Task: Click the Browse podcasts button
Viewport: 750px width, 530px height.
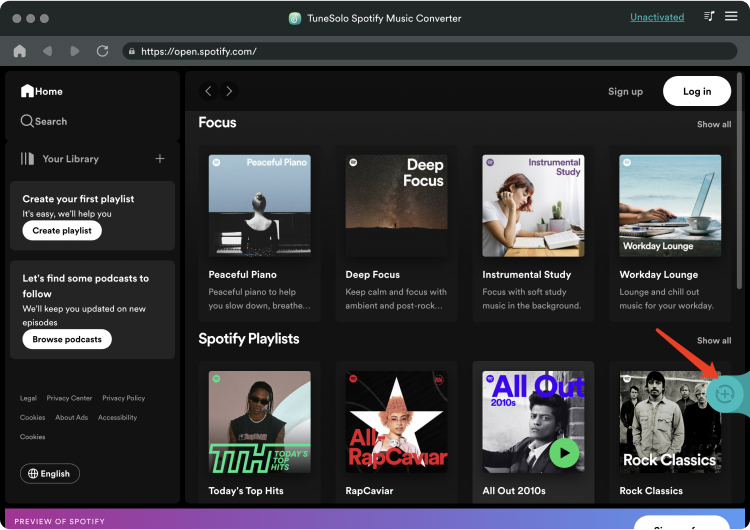Action: 67,339
